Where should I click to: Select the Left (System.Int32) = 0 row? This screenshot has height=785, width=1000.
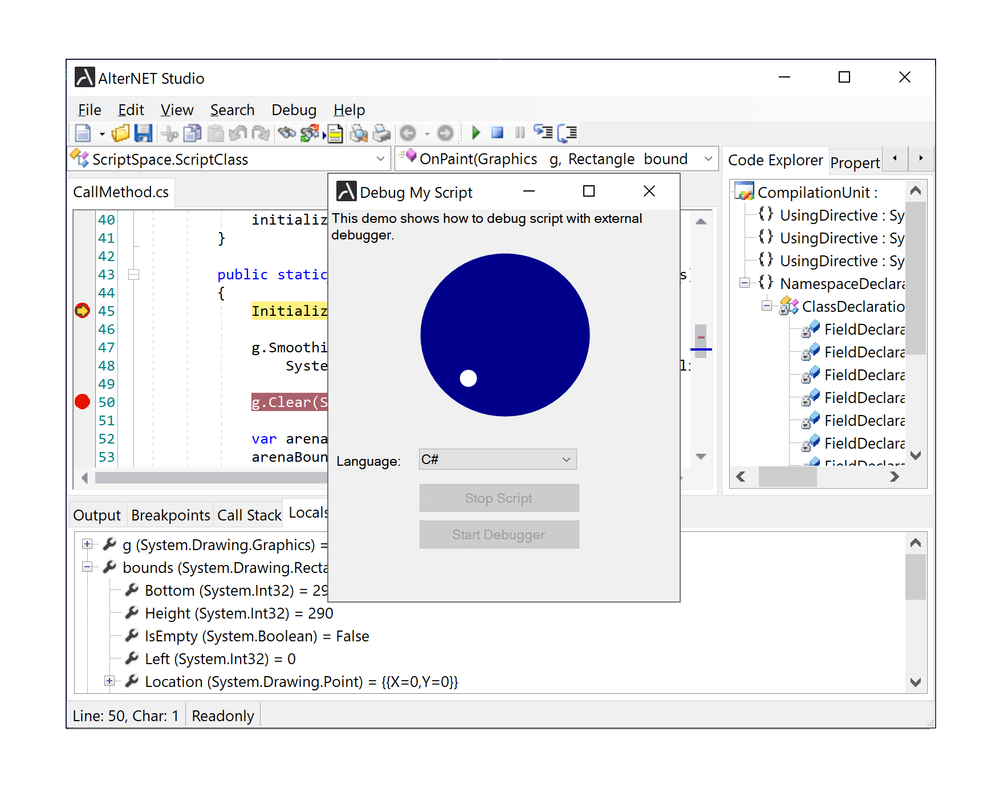pyautogui.click(x=220, y=659)
